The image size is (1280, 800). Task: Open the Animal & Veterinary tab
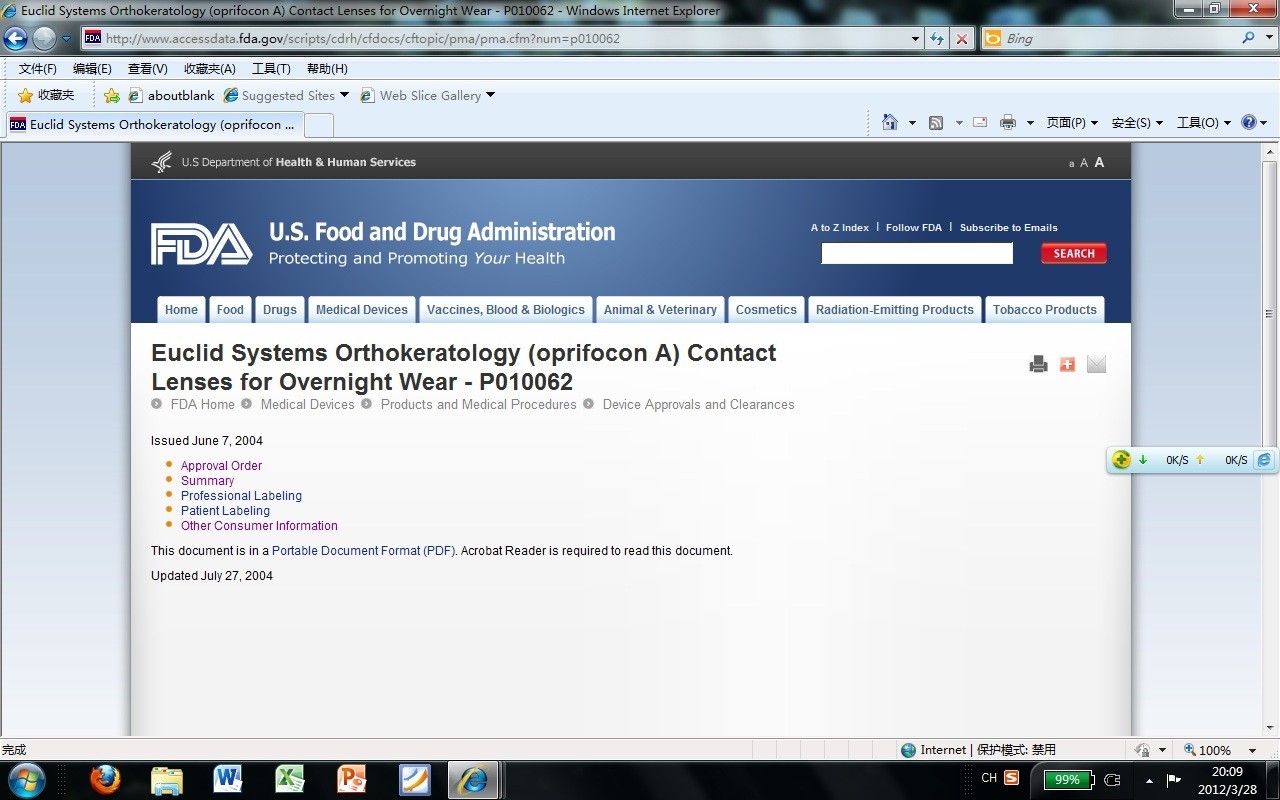coord(660,310)
